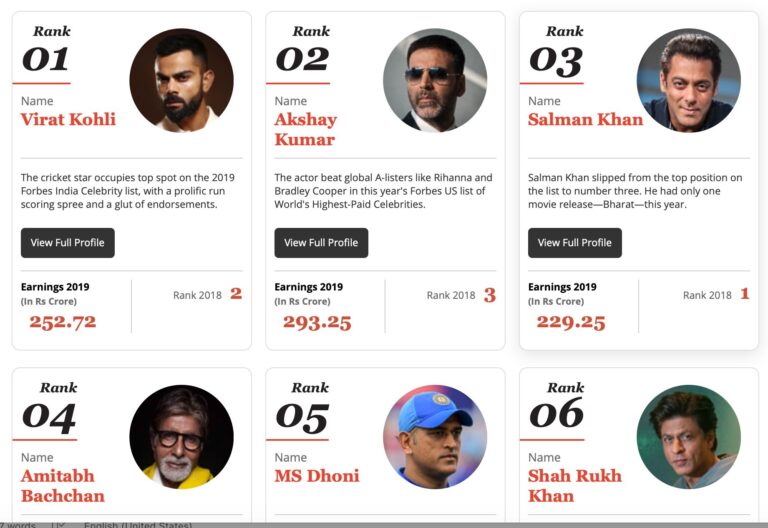This screenshot has height=528, width=768.
Task: Open the Akshay Kumar name link
Action: (x=305, y=129)
